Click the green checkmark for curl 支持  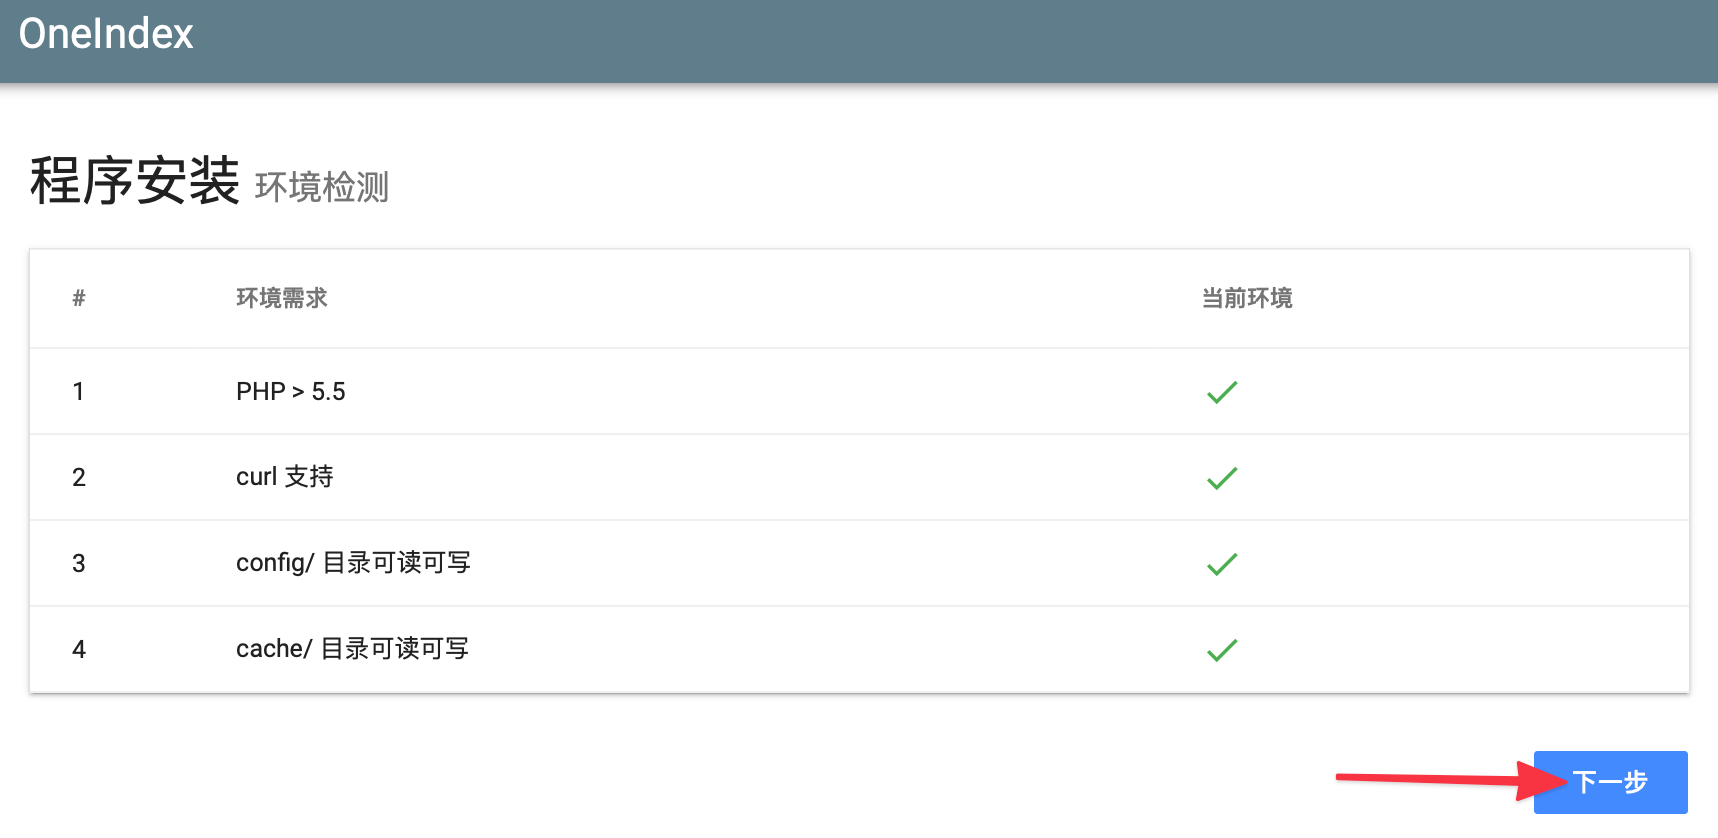coord(1222,478)
